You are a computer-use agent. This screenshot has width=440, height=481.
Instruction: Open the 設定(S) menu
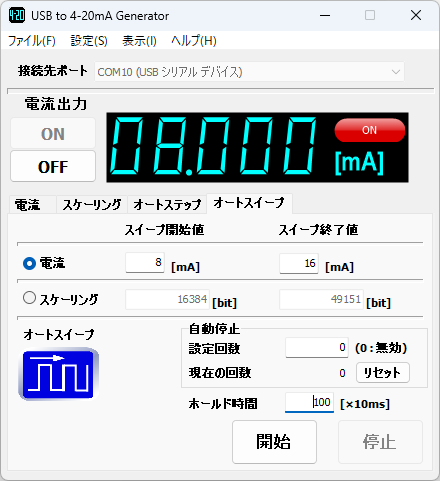click(89, 41)
